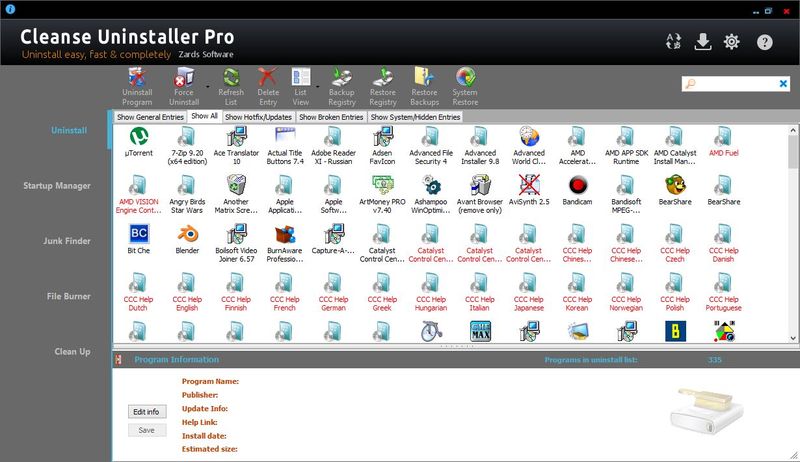Click the small icon beside Program Information
The height and width of the screenshot is (462, 800).
coord(118,360)
